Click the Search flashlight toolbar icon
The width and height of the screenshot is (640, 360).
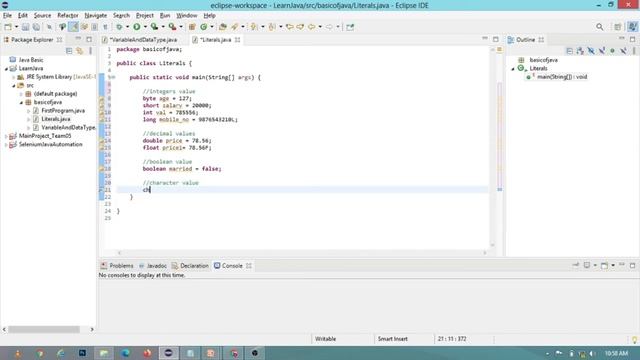[x=235, y=27]
